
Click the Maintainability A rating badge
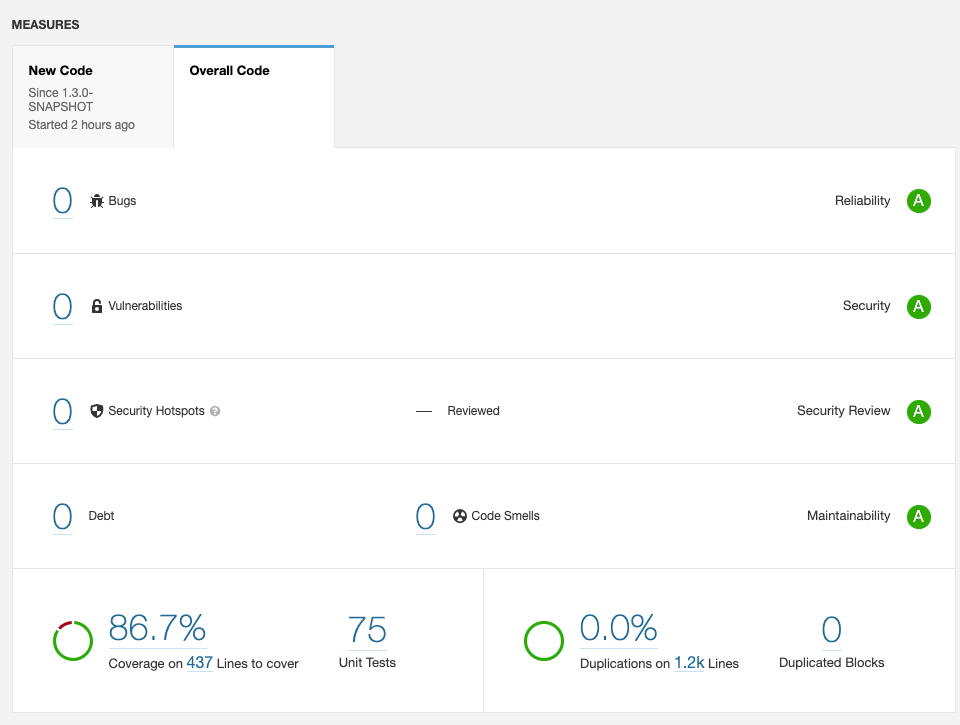click(918, 516)
